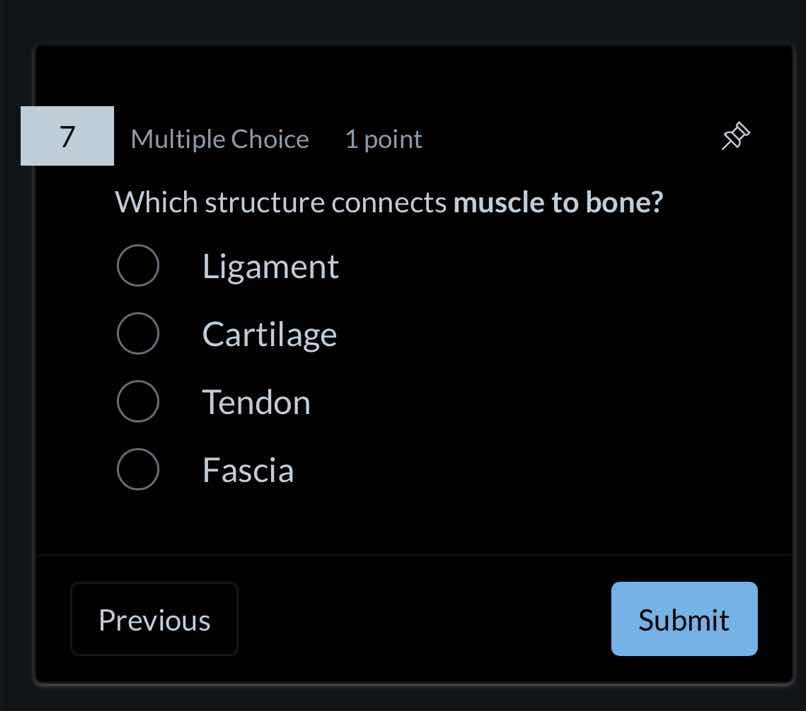806x711 pixels.
Task: Pick the structure connecting muscle to bone
Action: [x=138, y=401]
